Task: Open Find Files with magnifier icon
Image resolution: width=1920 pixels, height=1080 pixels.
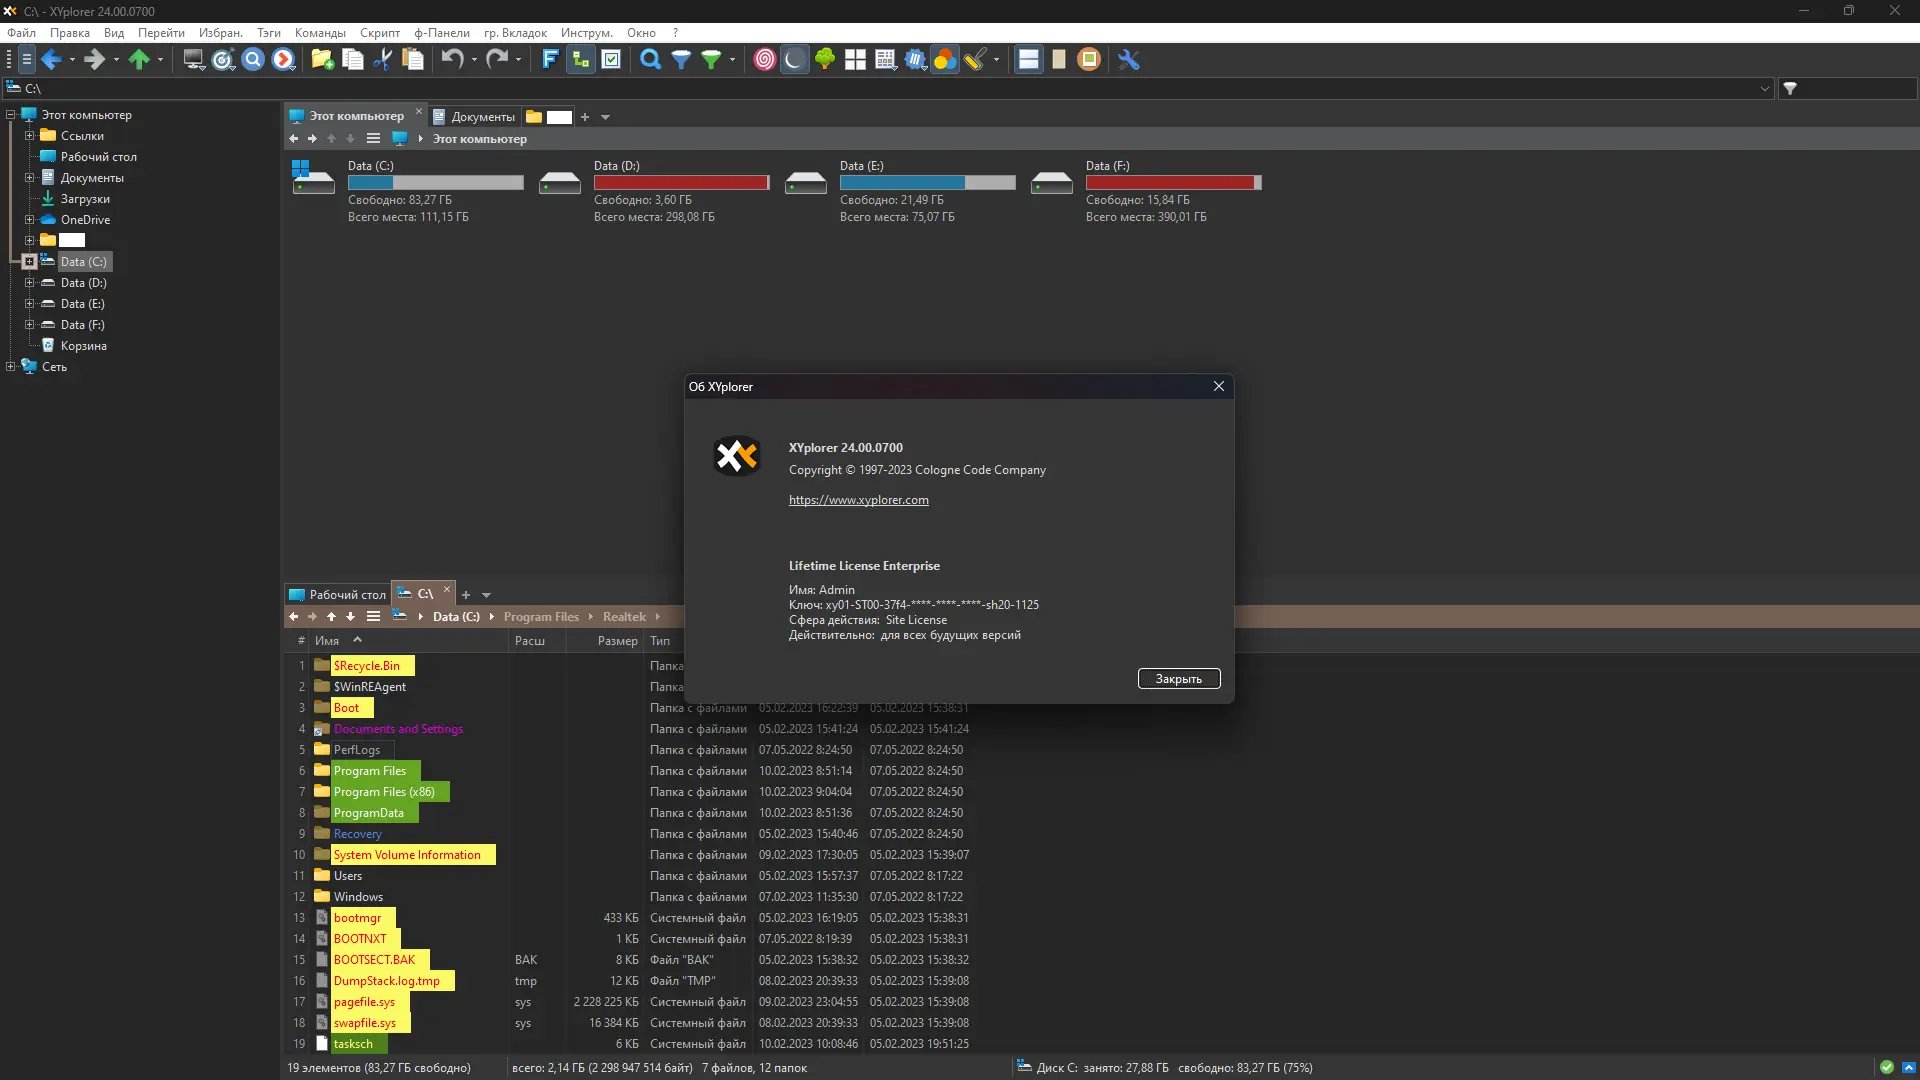Action: 650,60
